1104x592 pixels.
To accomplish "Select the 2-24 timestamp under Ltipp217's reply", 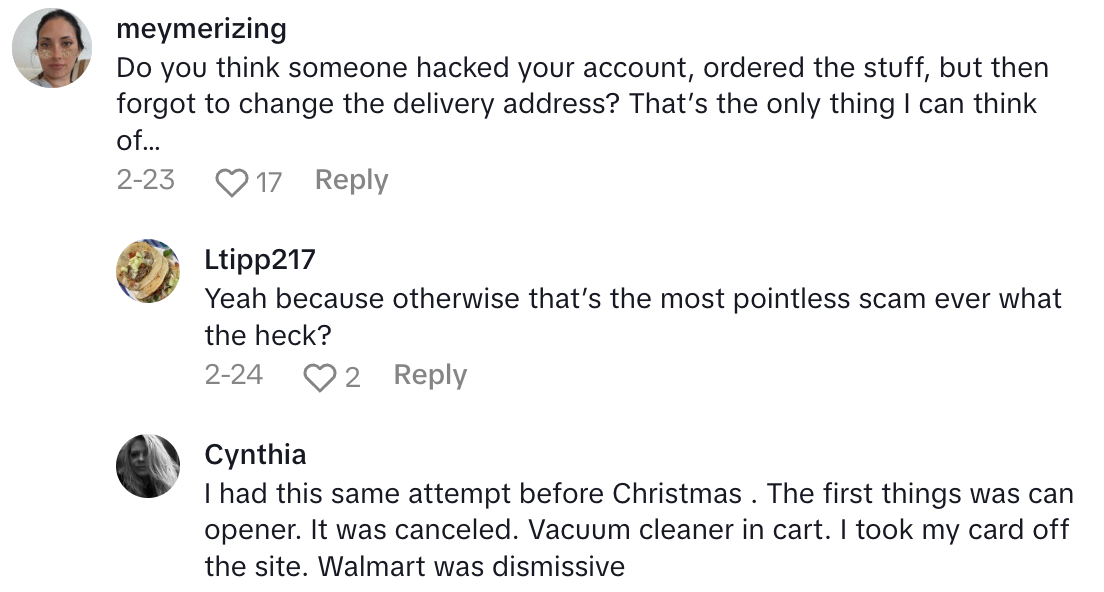I will click(233, 375).
